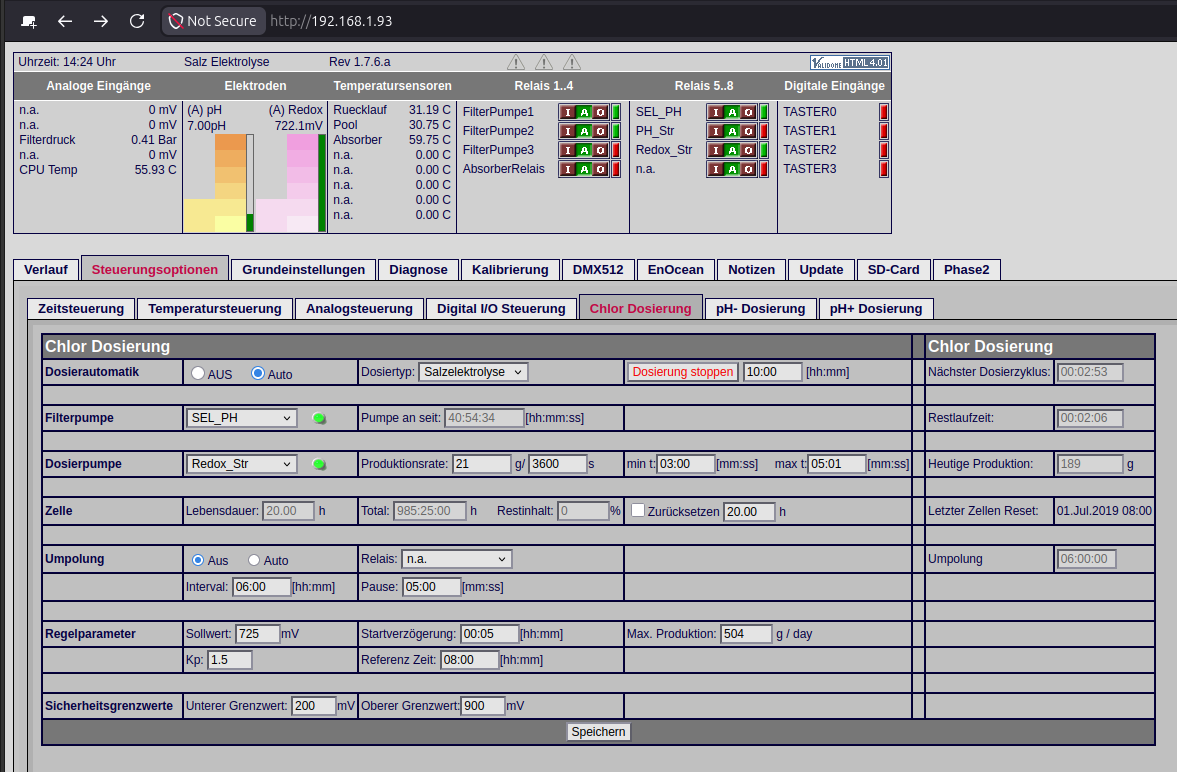Open the pH- Dosierung tab

click(760, 309)
